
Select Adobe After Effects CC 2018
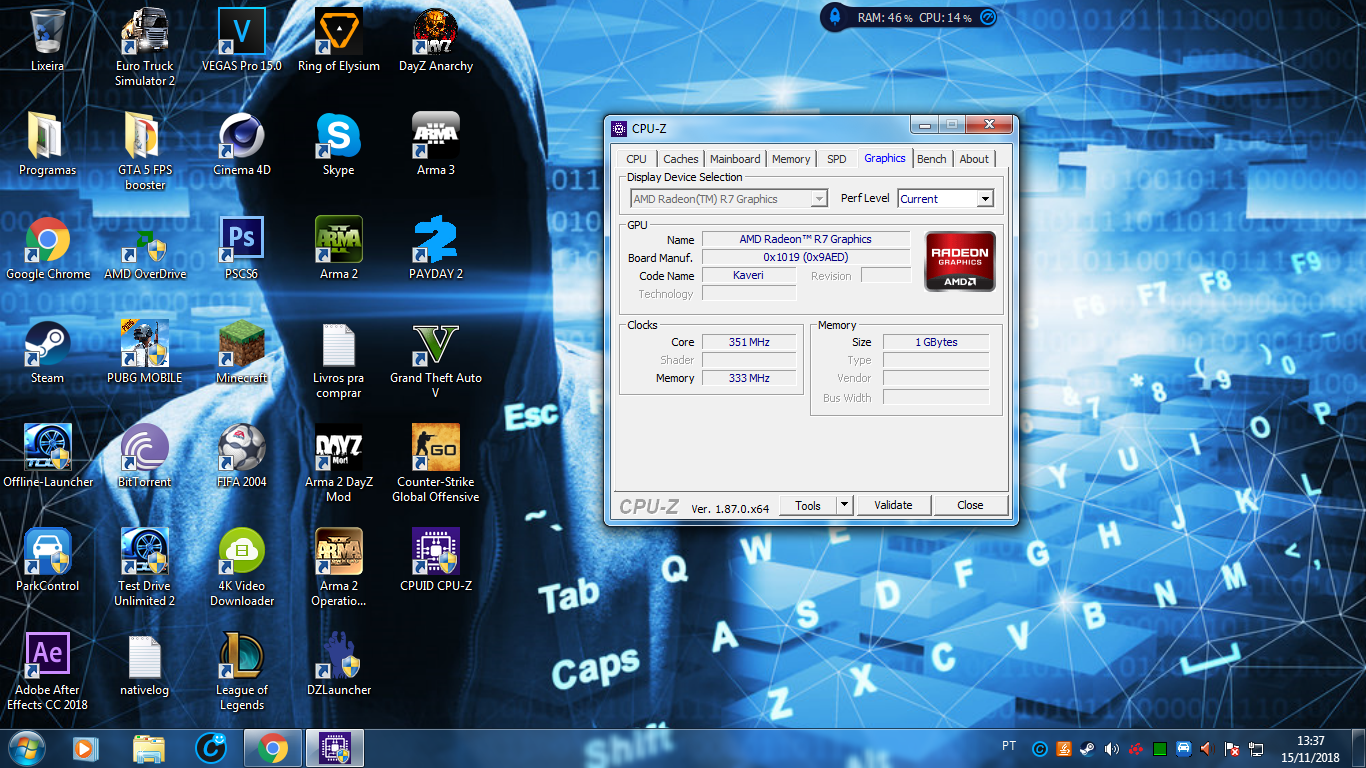[x=48, y=671]
